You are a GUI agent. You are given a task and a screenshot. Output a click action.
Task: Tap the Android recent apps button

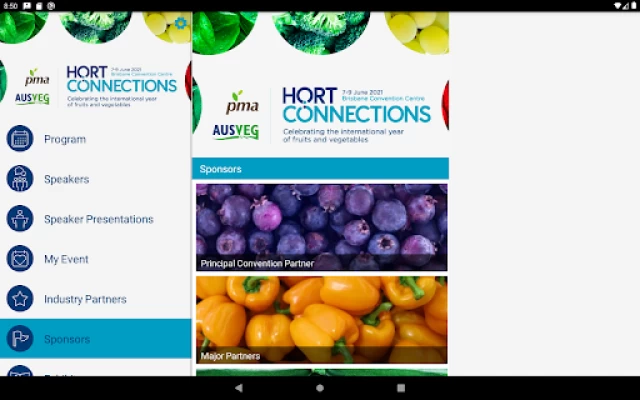pos(401,388)
